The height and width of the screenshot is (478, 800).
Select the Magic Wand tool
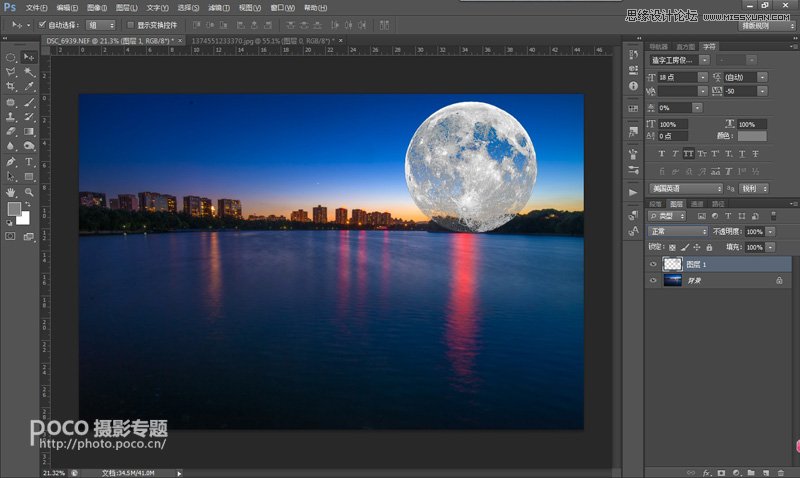coord(29,72)
